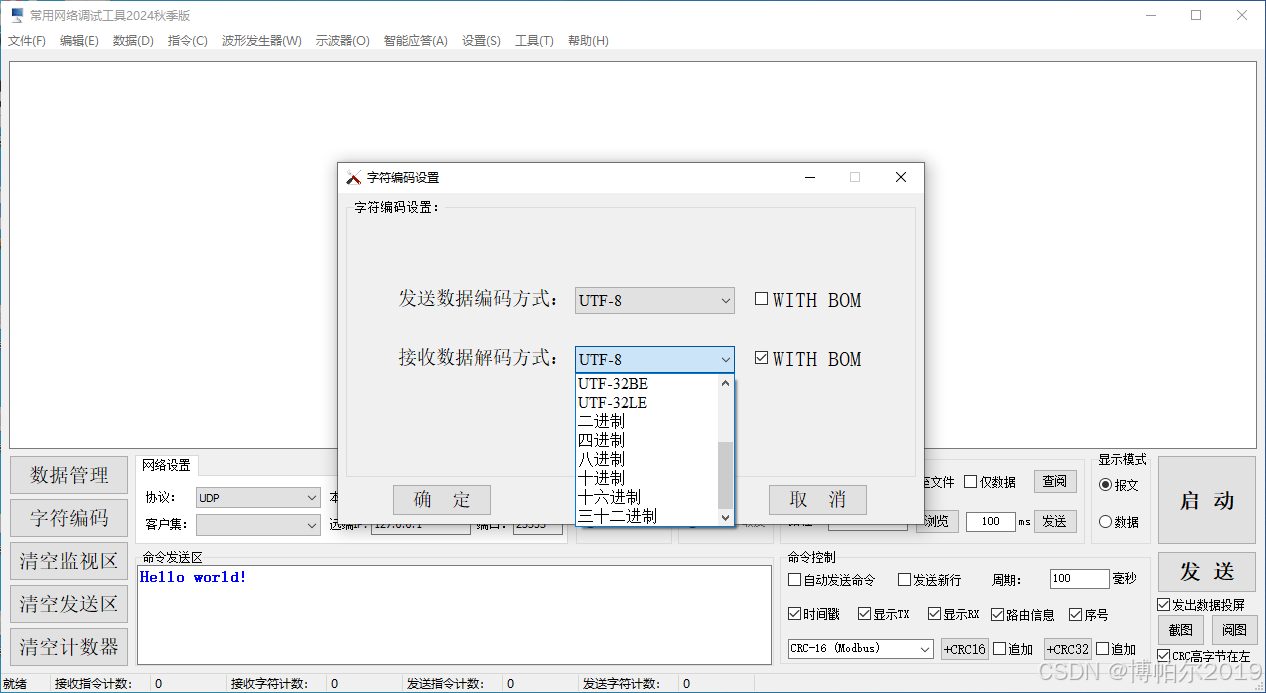This screenshot has width=1266, height=693.
Task: Select UTF-32BE from decoding list
Action: pos(647,384)
